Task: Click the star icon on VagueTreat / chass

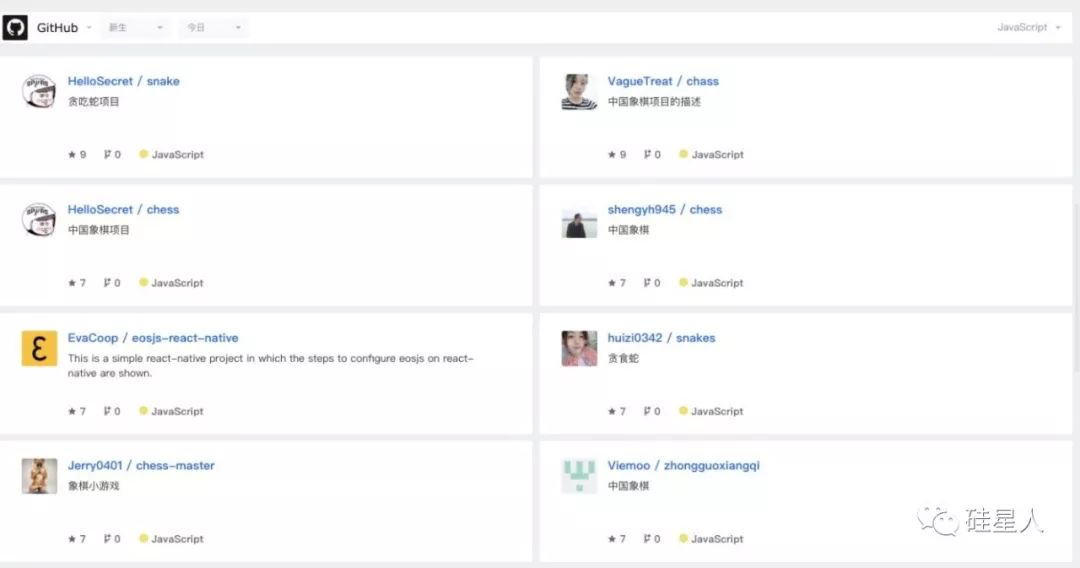Action: pyautogui.click(x=612, y=154)
